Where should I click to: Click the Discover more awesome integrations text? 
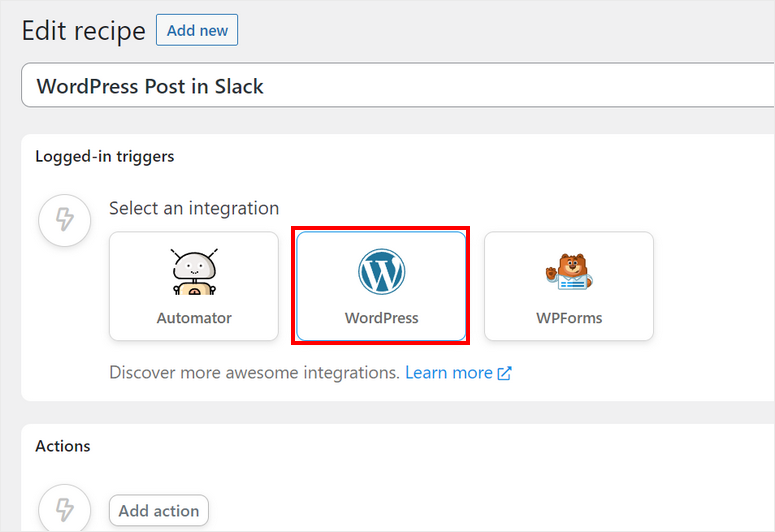tap(254, 372)
